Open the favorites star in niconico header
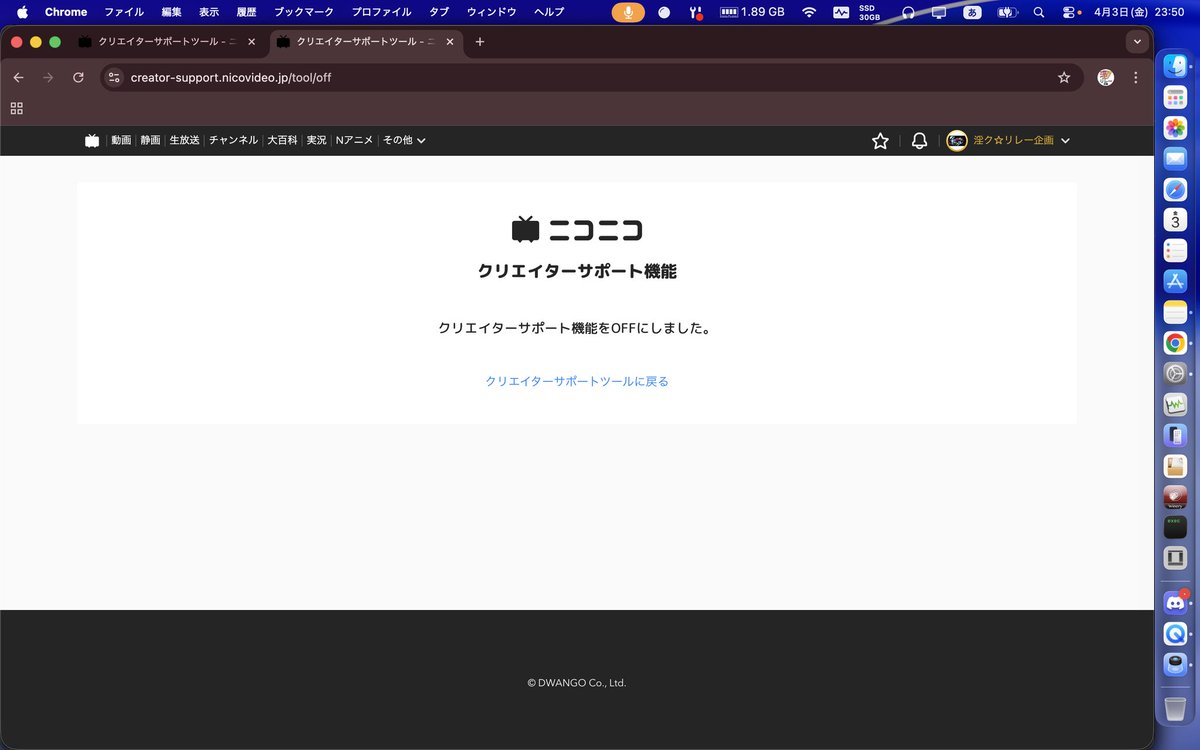Image resolution: width=1200 pixels, height=750 pixels. [880, 141]
